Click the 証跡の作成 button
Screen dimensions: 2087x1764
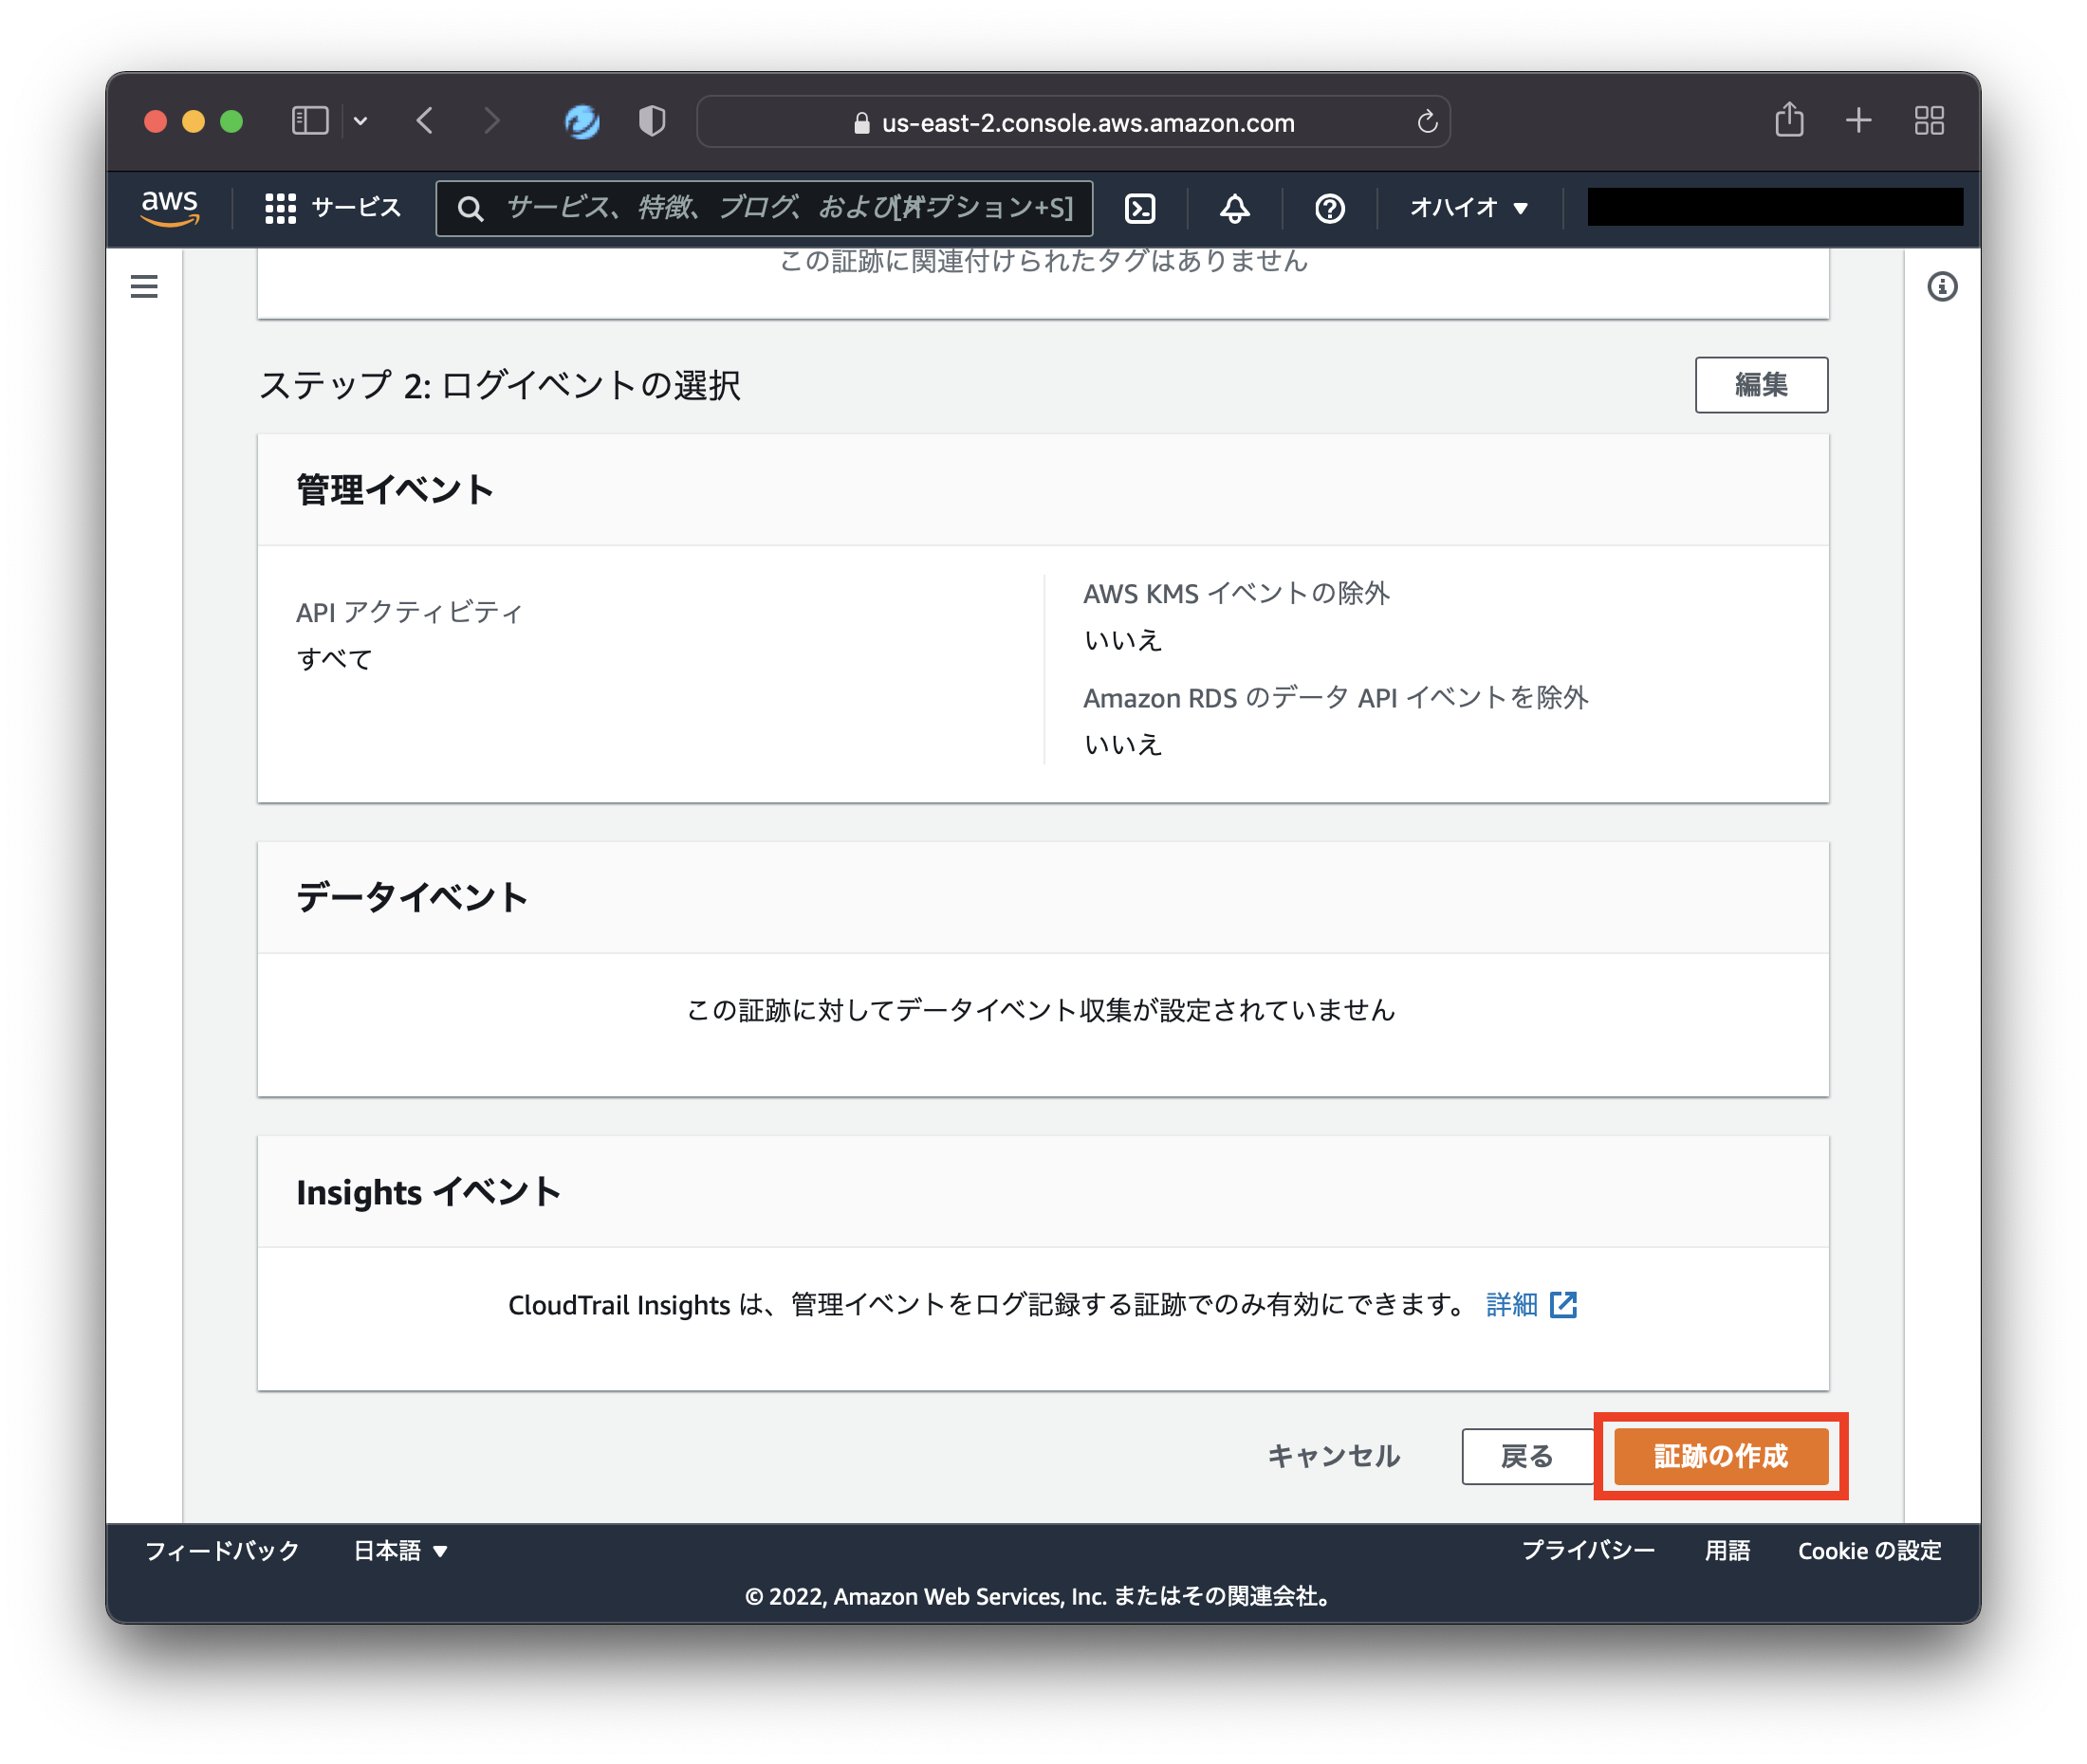coord(1720,1457)
